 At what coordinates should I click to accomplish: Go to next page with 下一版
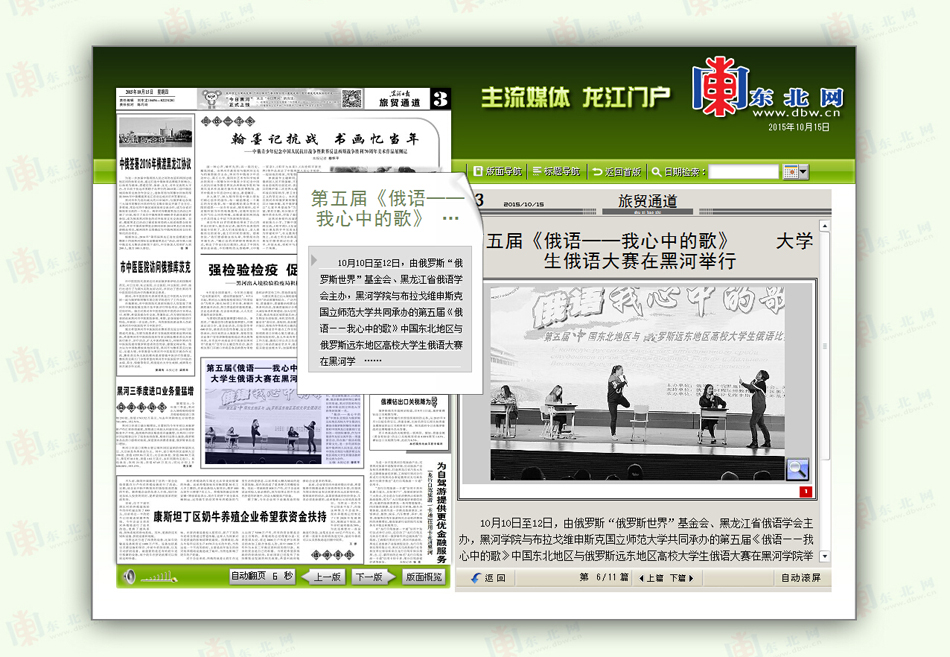coord(369,577)
